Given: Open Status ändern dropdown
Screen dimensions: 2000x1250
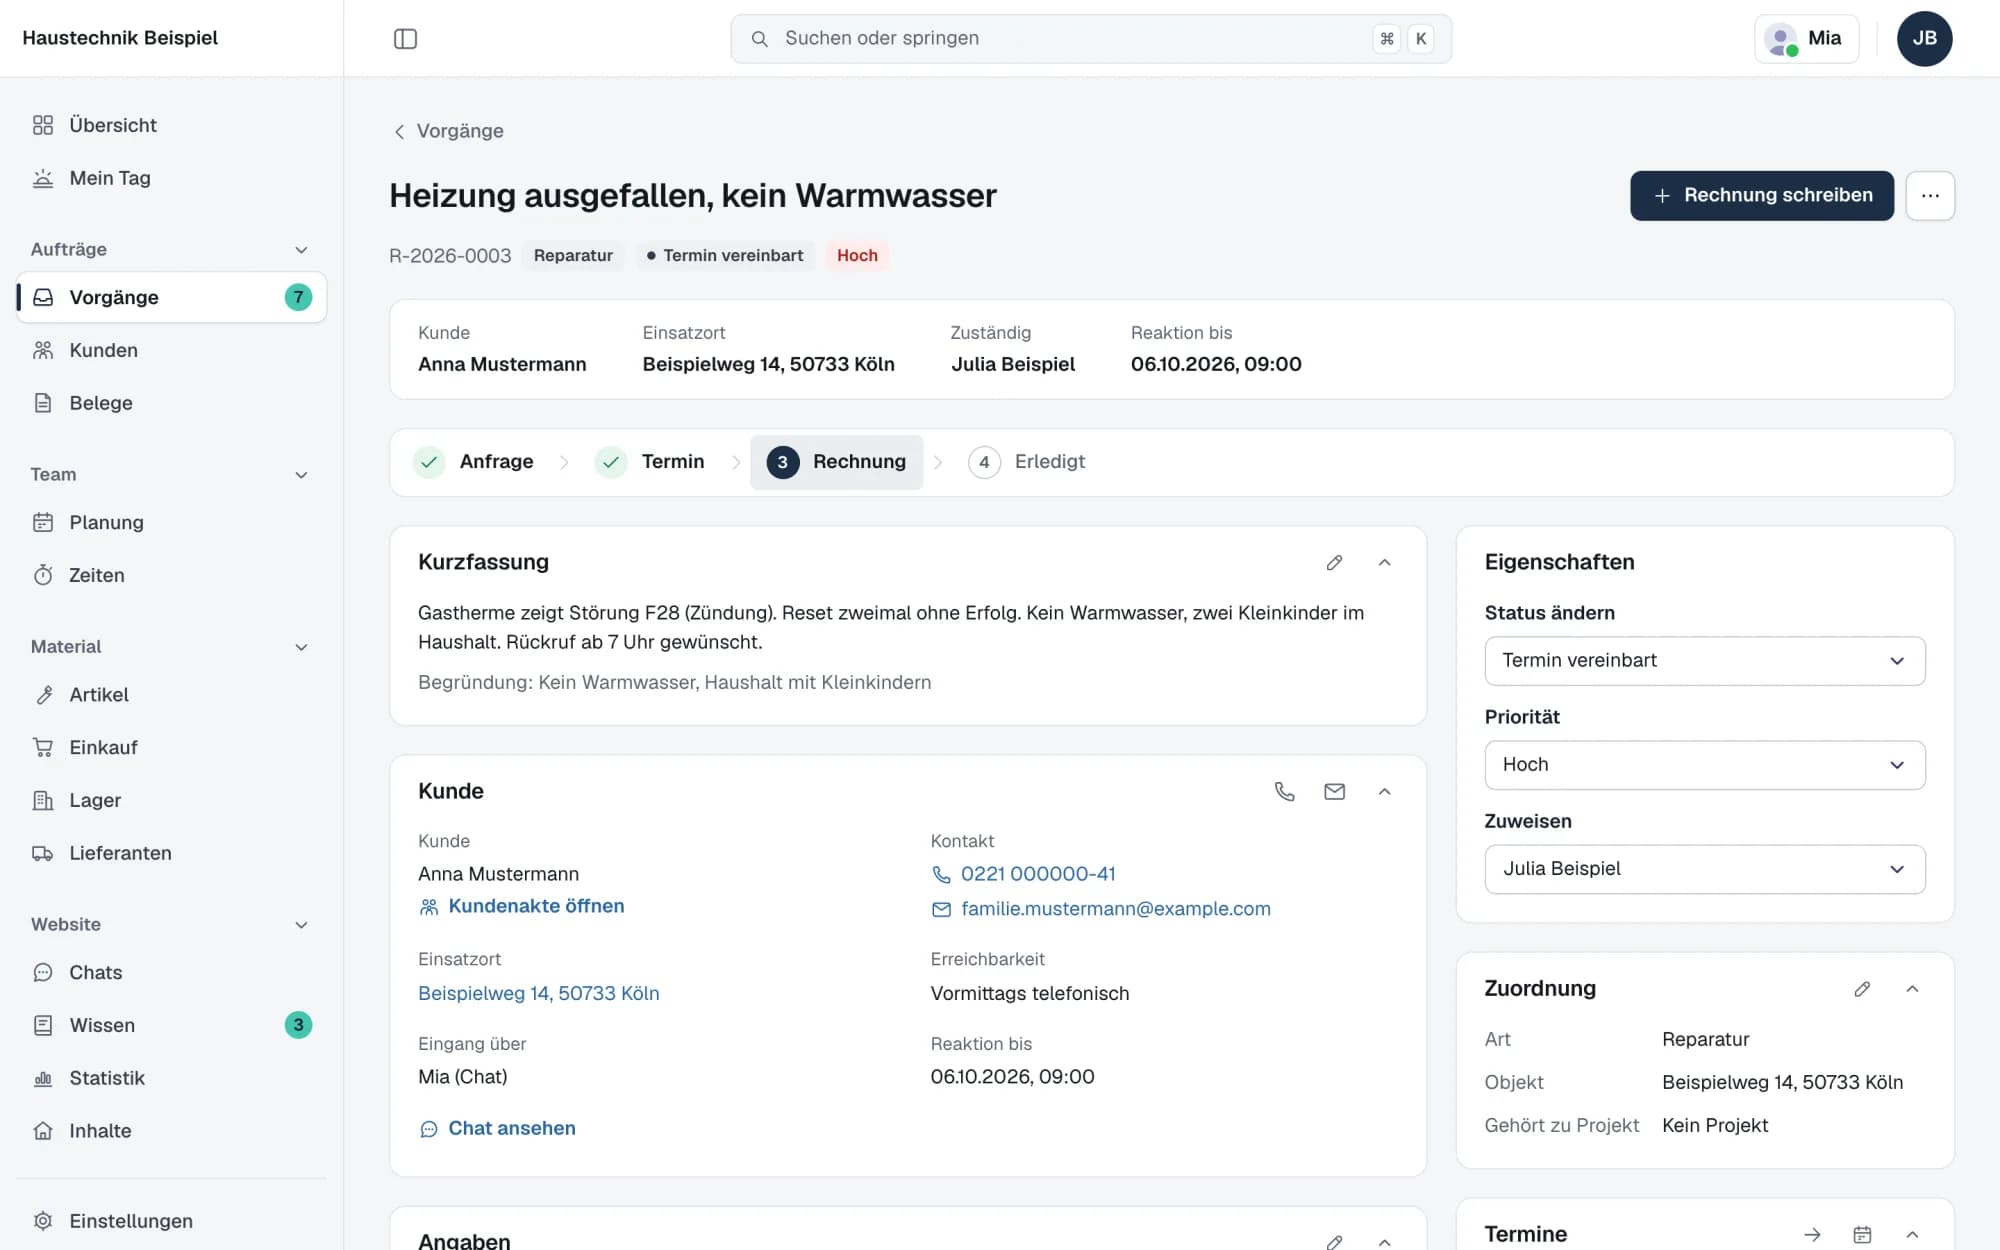Looking at the screenshot, I should coord(1705,661).
